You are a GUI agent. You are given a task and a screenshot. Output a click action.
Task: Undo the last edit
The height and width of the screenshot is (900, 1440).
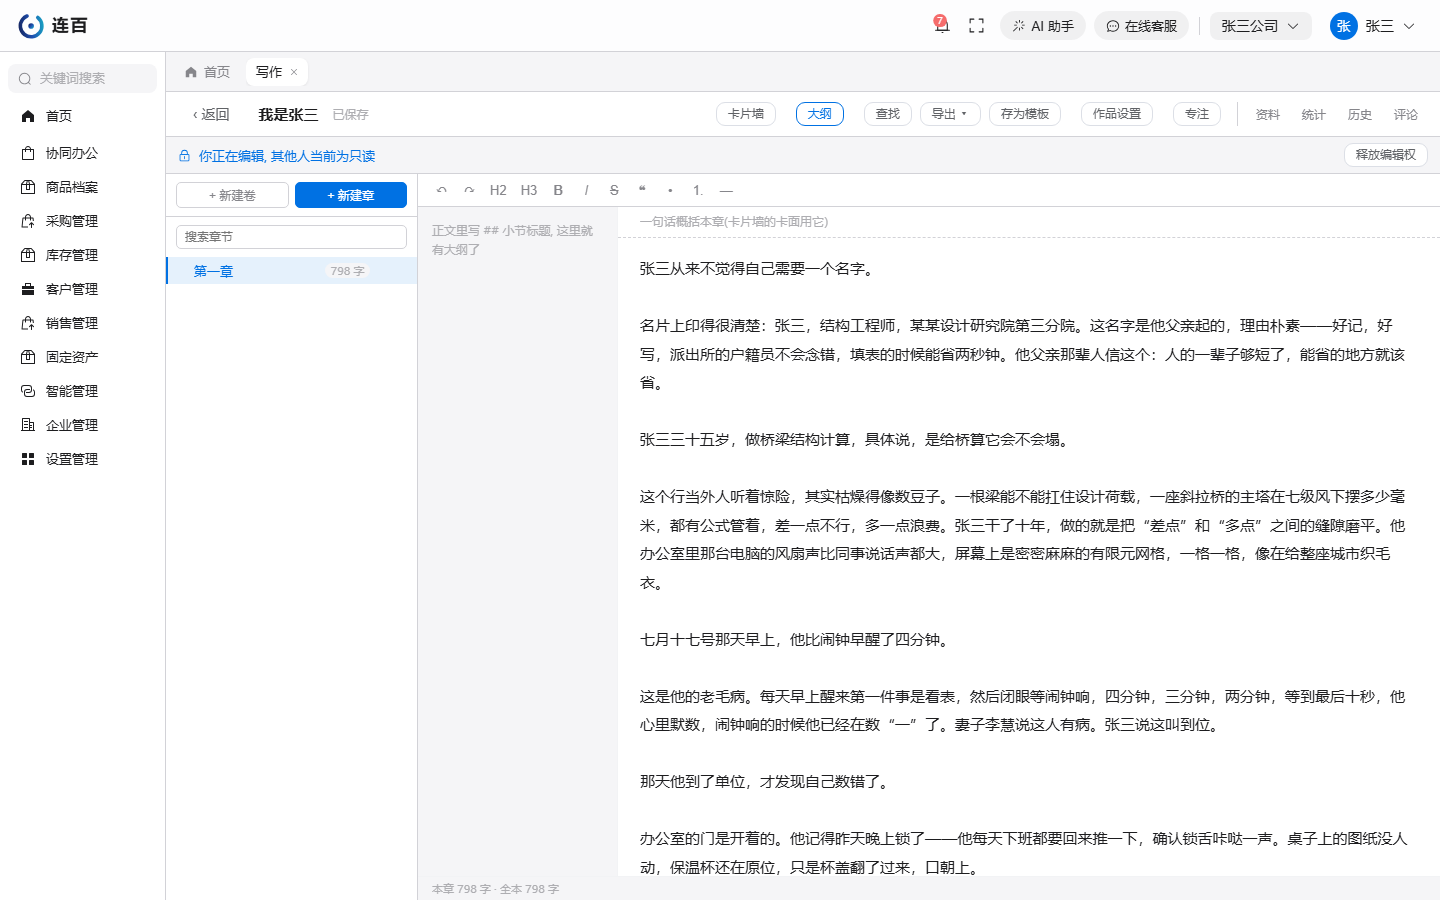(x=441, y=190)
